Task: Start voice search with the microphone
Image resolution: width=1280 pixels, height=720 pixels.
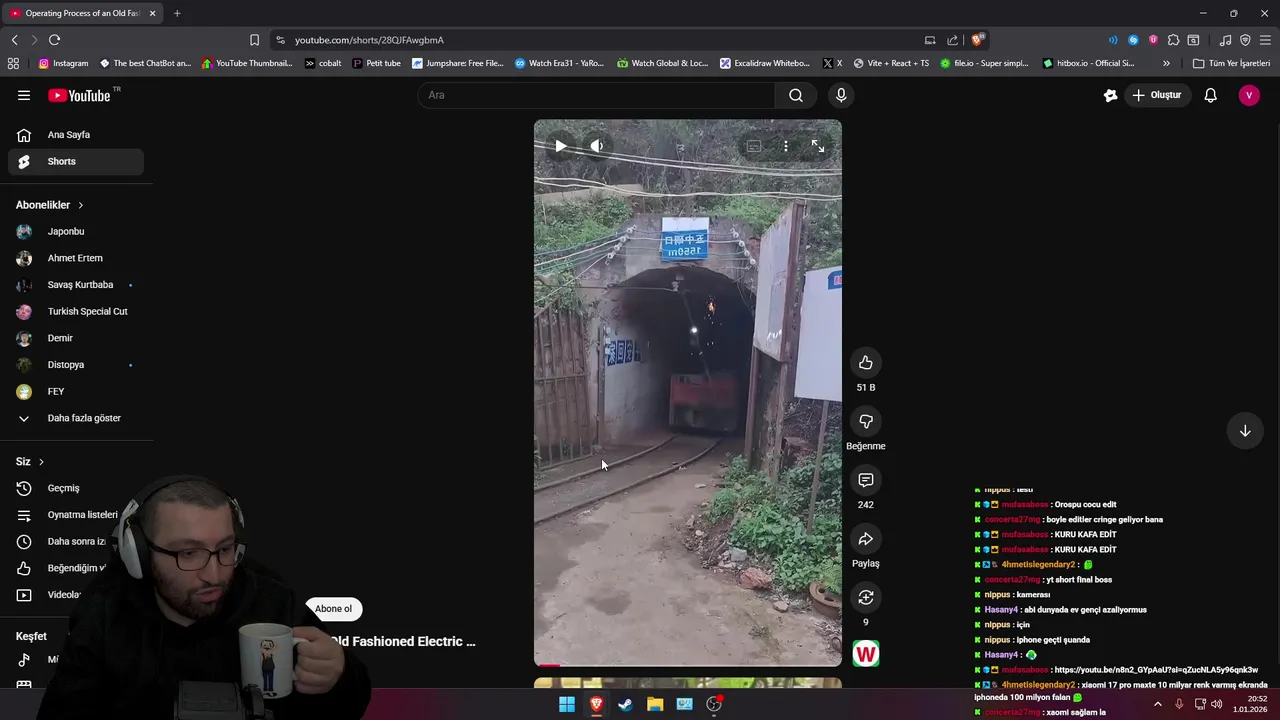Action: coord(841,95)
